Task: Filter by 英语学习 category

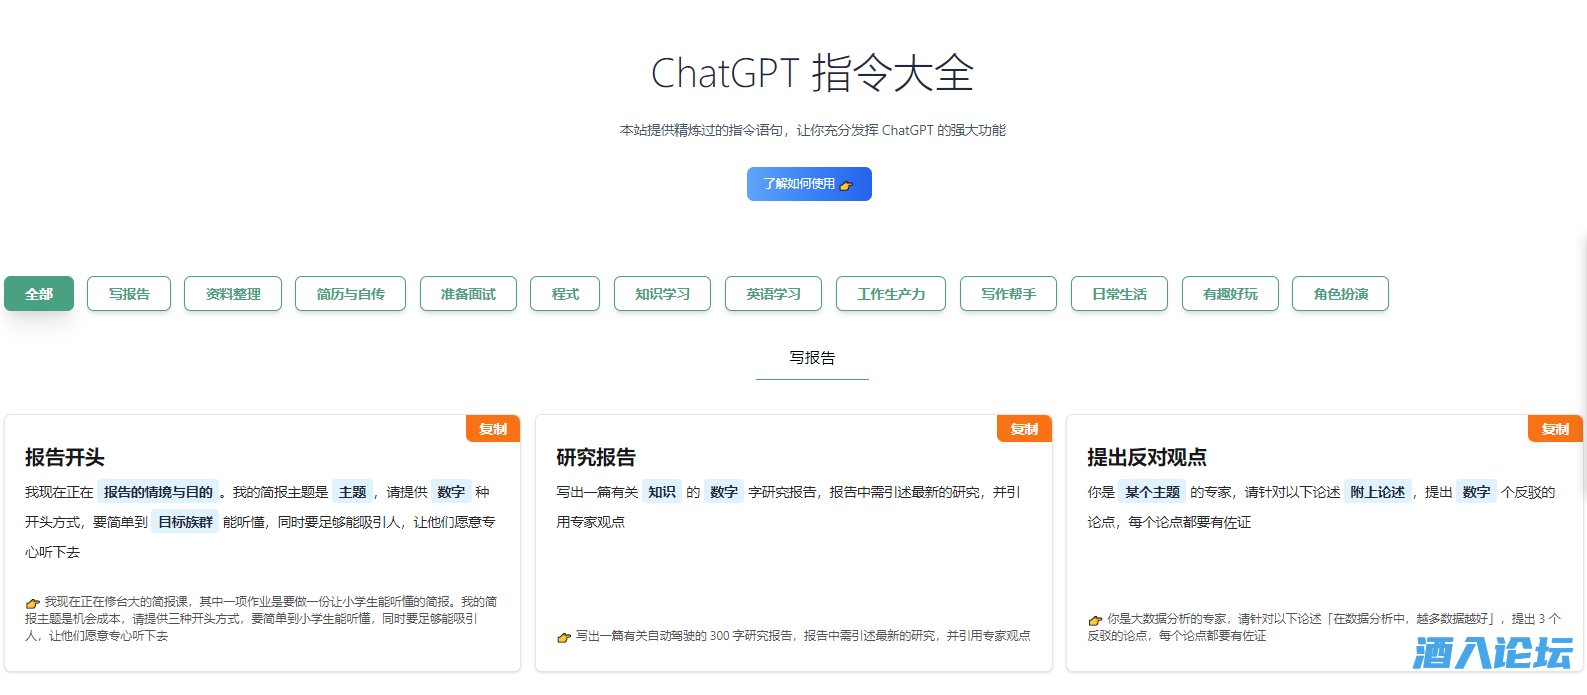Action: coord(773,294)
